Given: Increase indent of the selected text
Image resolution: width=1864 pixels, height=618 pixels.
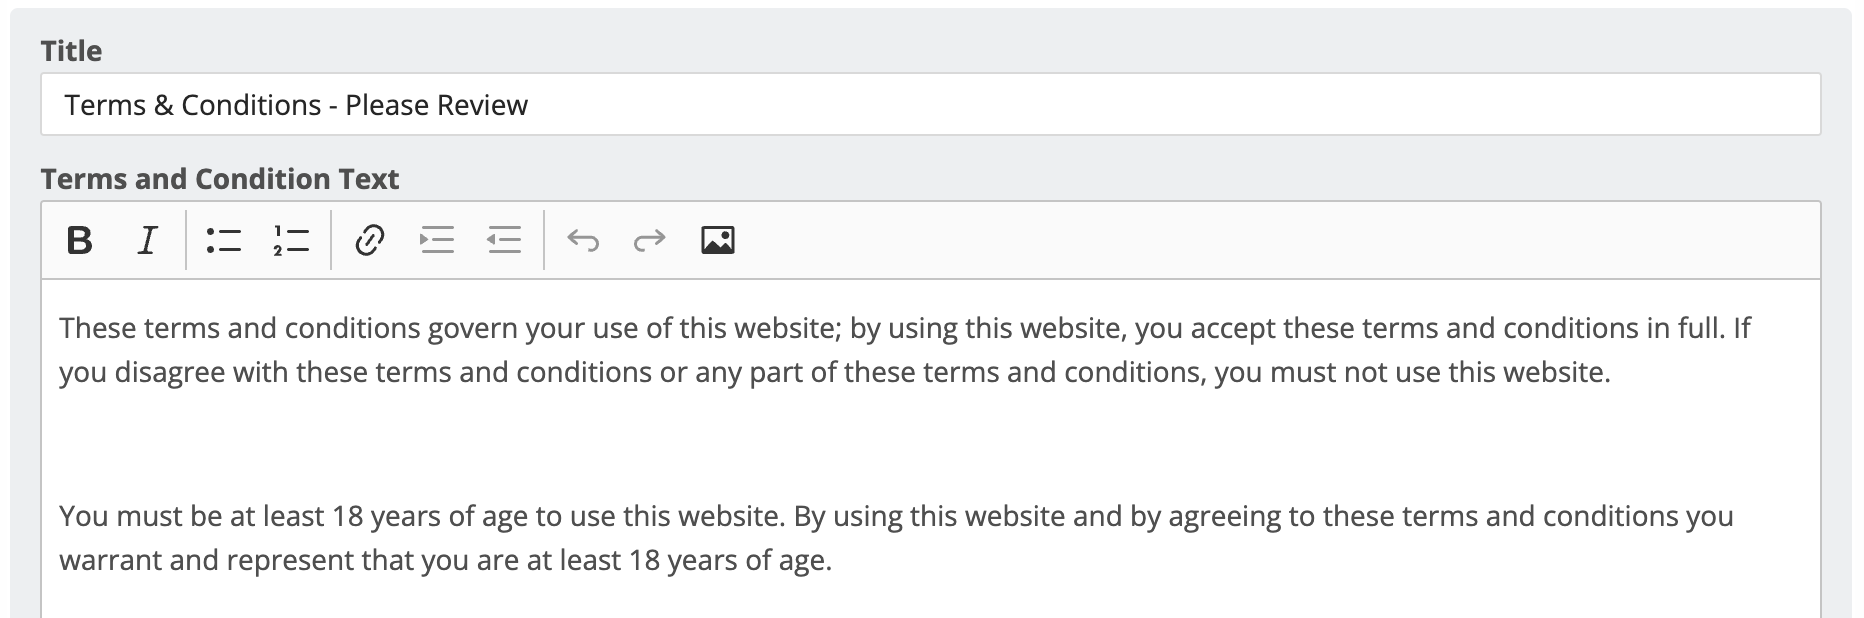Looking at the screenshot, I should tap(437, 240).
